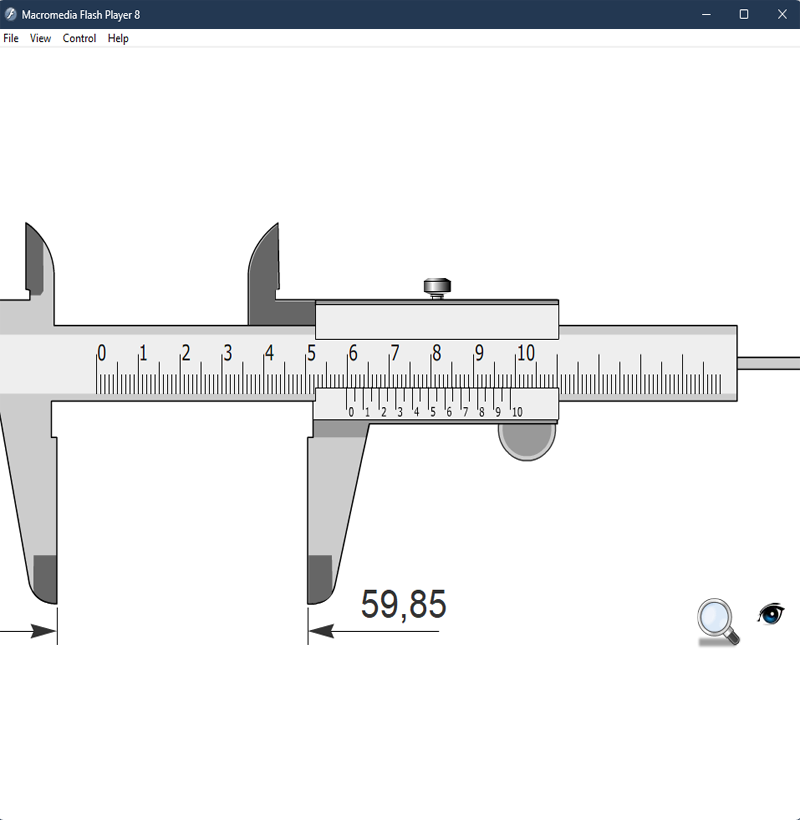Screen dimensions: 800x820
Task: Click the magnifying glass zoom icon
Action: coord(716,619)
